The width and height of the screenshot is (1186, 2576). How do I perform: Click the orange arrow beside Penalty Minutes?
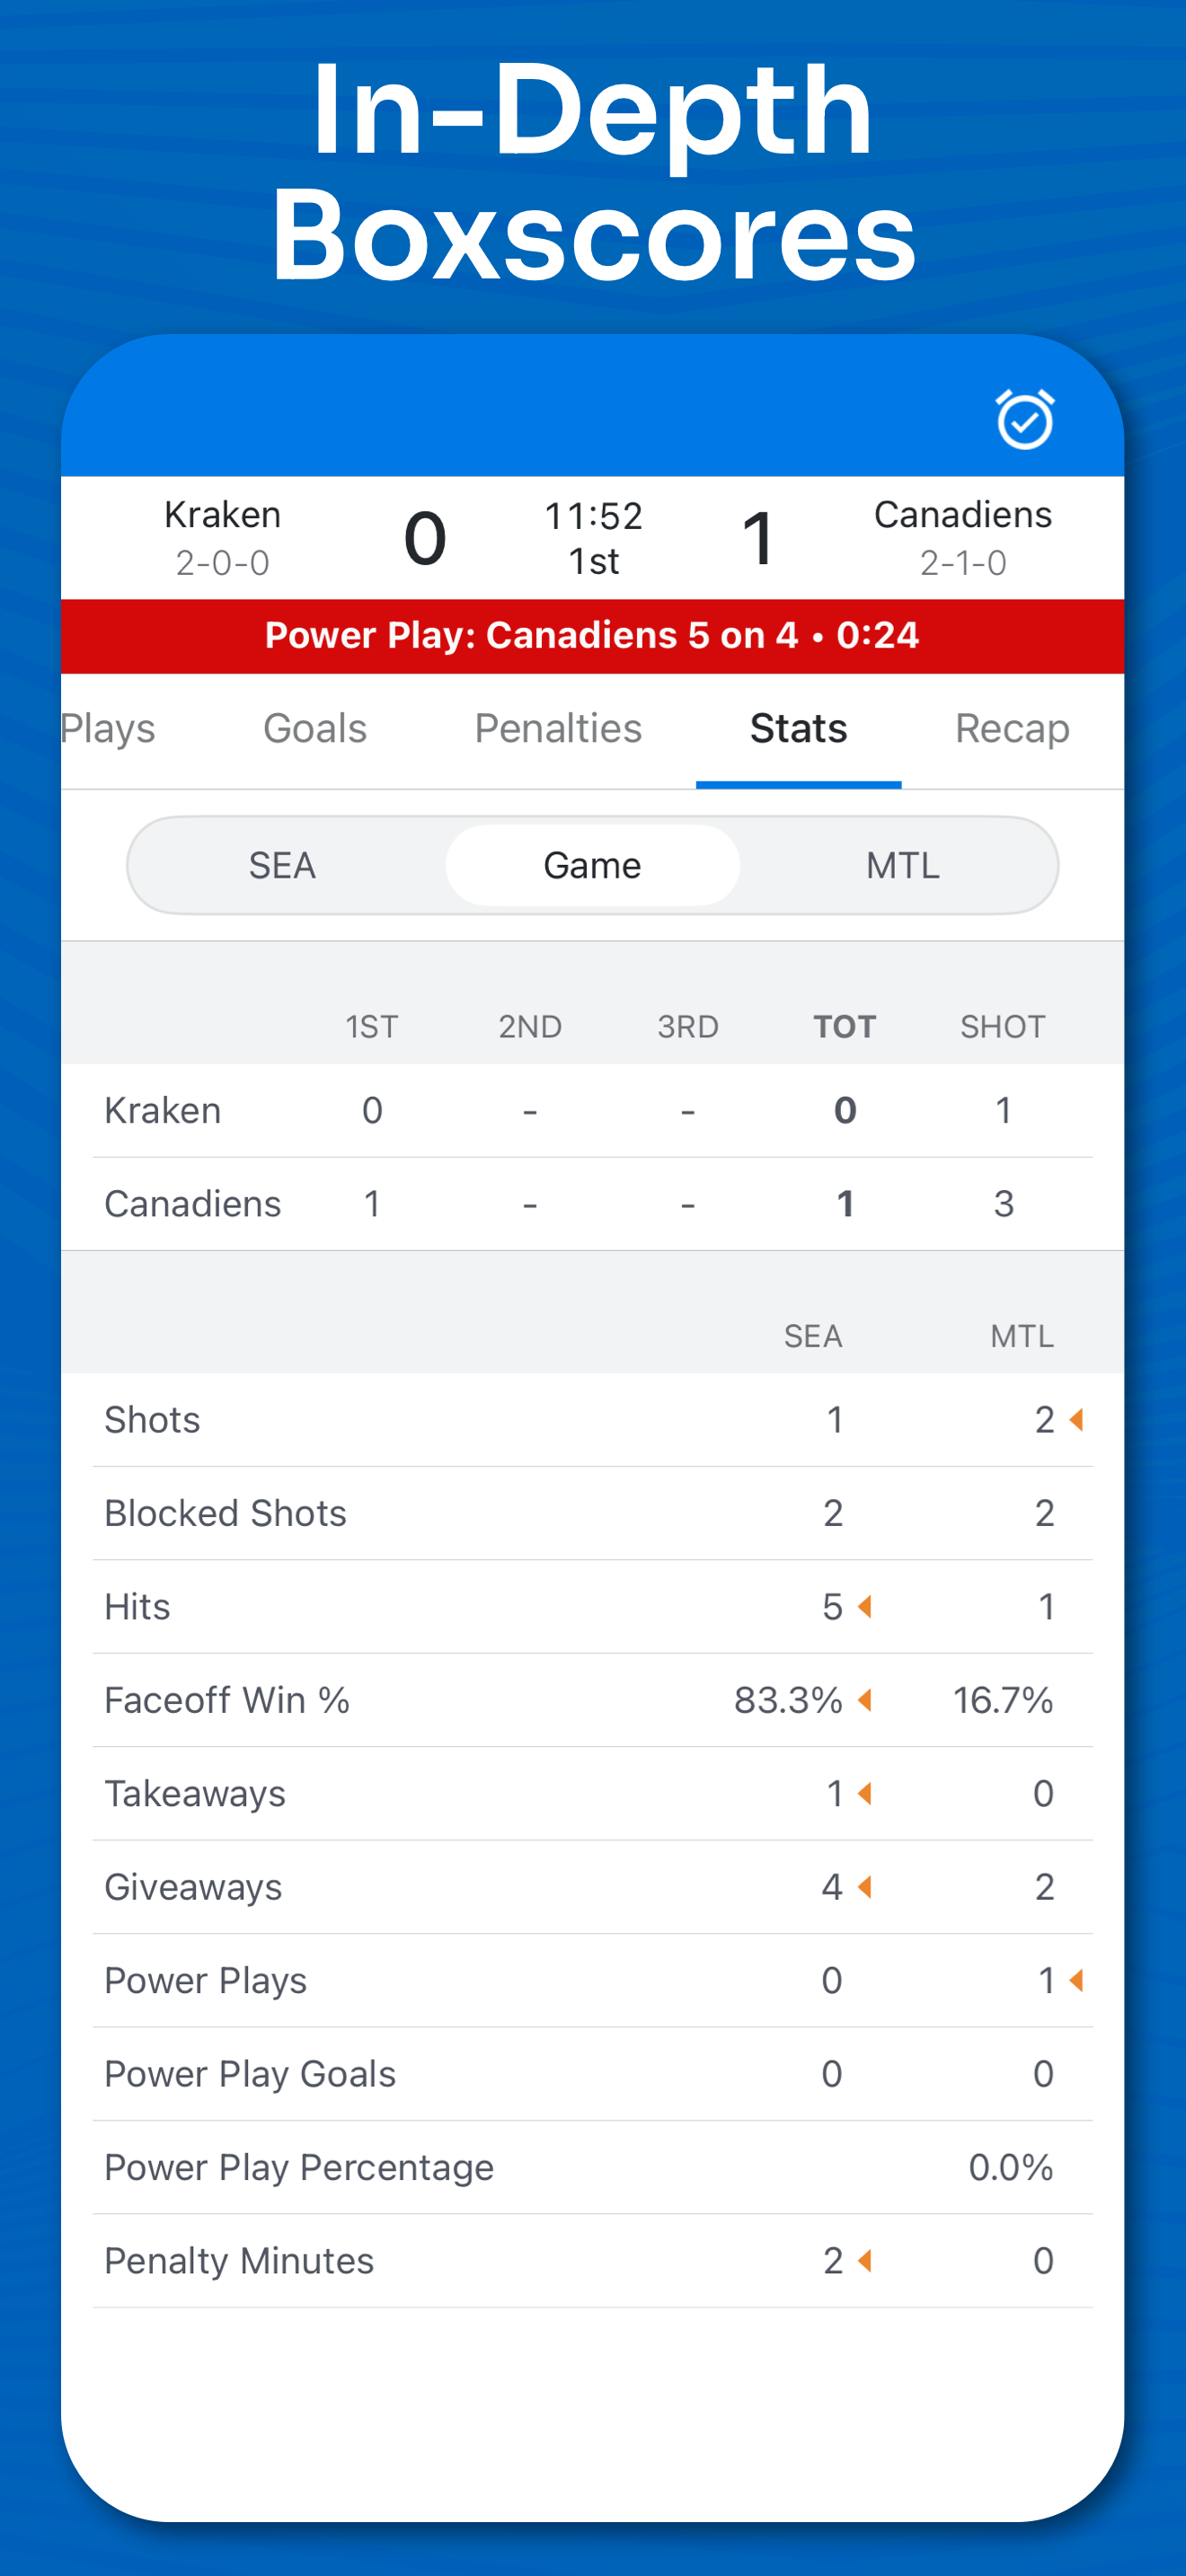(866, 2260)
